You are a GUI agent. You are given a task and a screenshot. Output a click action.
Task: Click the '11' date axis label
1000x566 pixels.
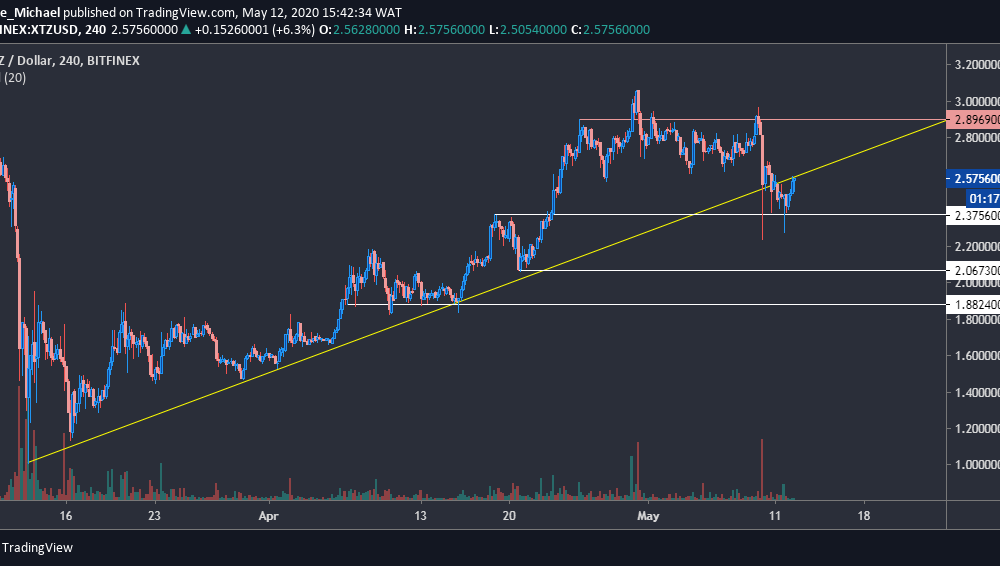[x=775, y=516]
